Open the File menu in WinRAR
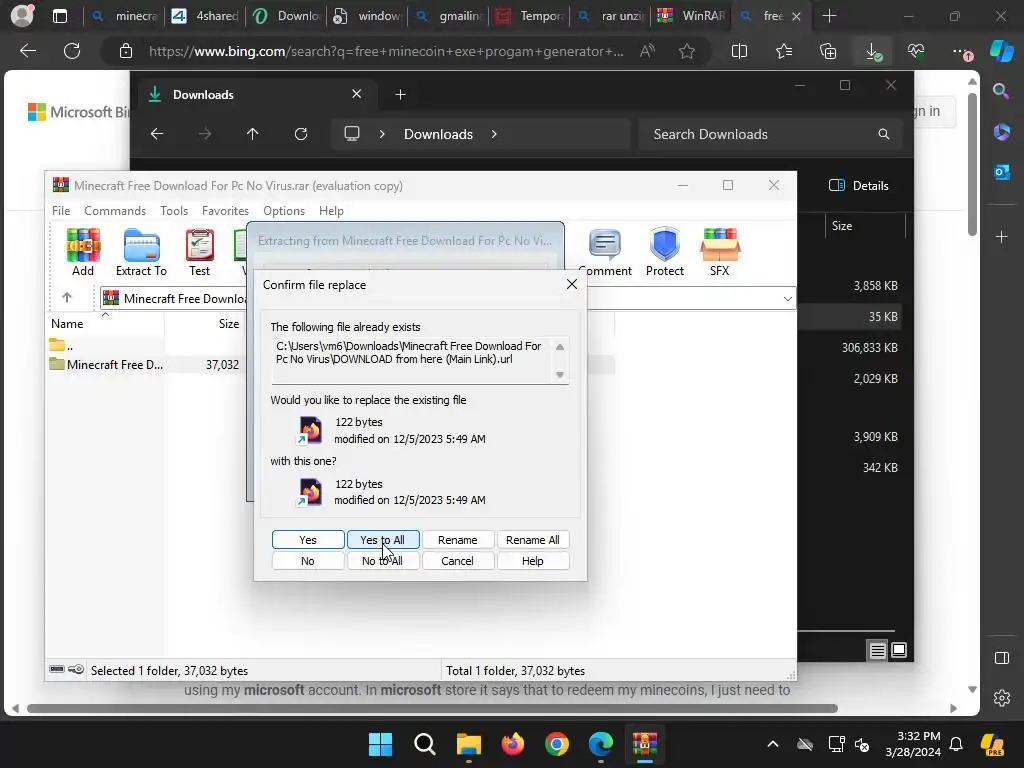This screenshot has width=1024, height=768. coord(61,211)
